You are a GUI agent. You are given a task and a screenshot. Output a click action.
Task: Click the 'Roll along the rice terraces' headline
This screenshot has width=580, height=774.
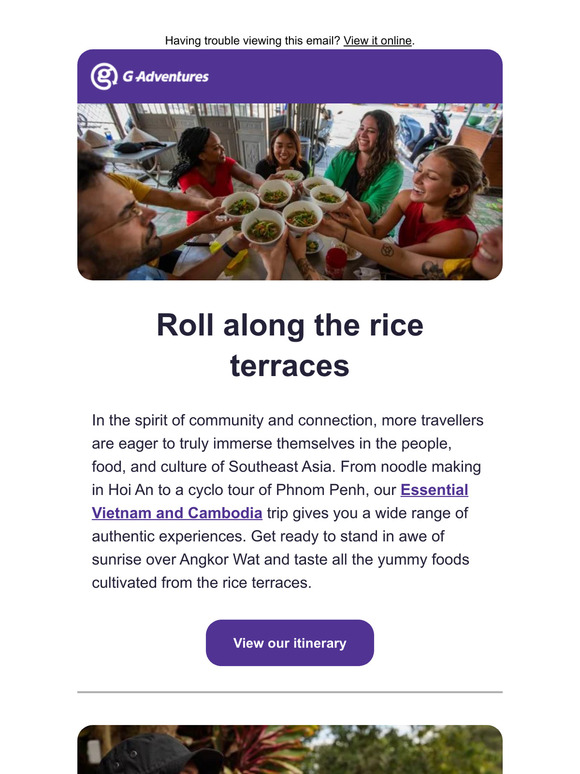pos(290,345)
